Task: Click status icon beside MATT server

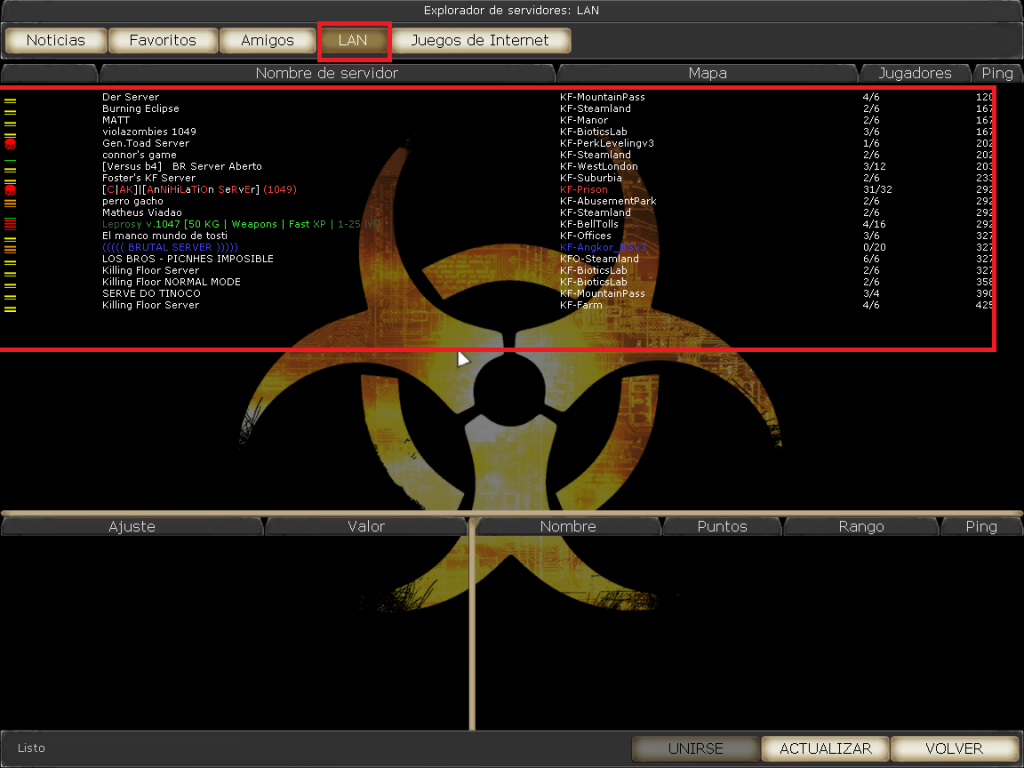Action: [10, 123]
